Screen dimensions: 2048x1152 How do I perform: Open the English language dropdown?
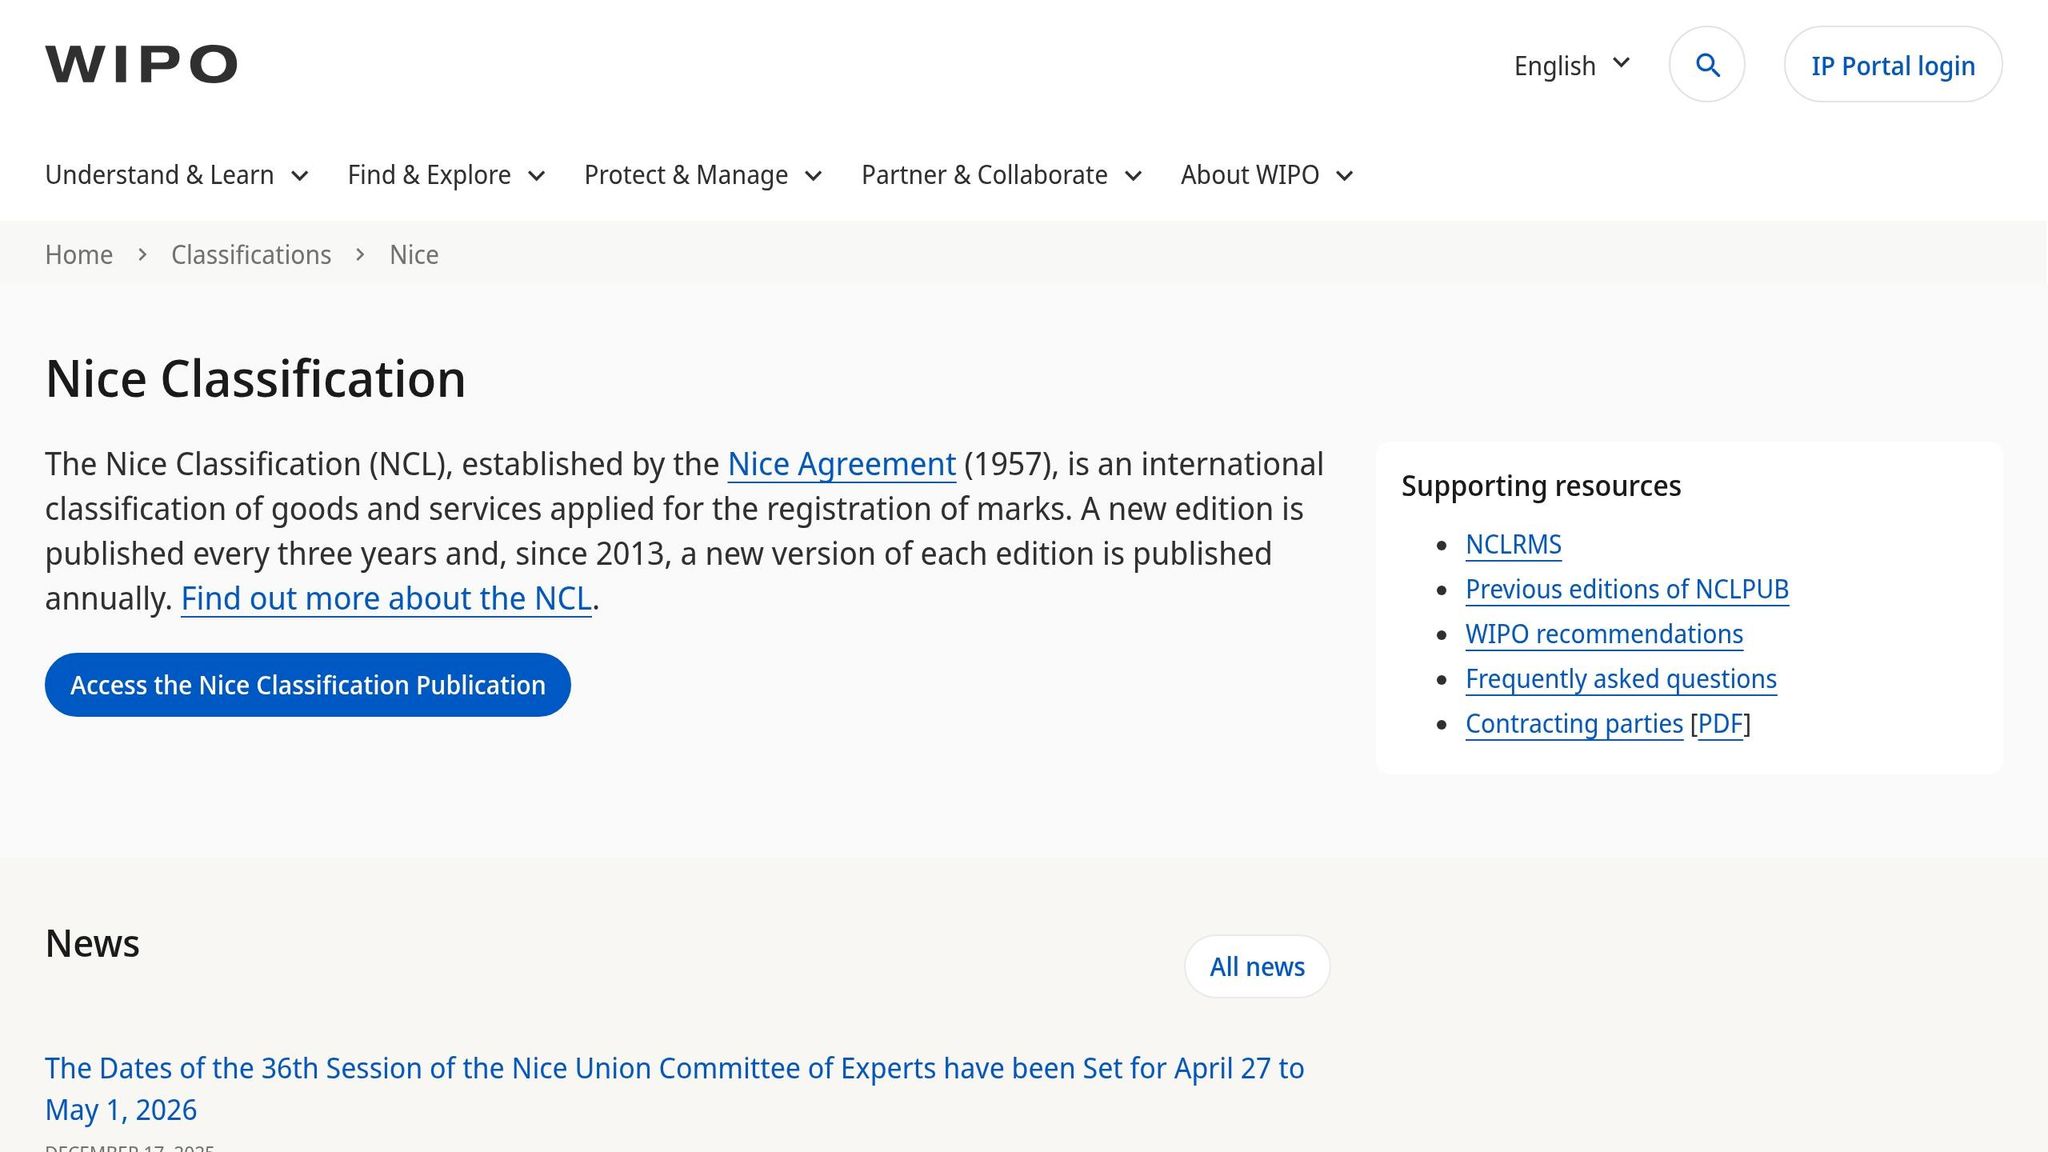[1572, 65]
